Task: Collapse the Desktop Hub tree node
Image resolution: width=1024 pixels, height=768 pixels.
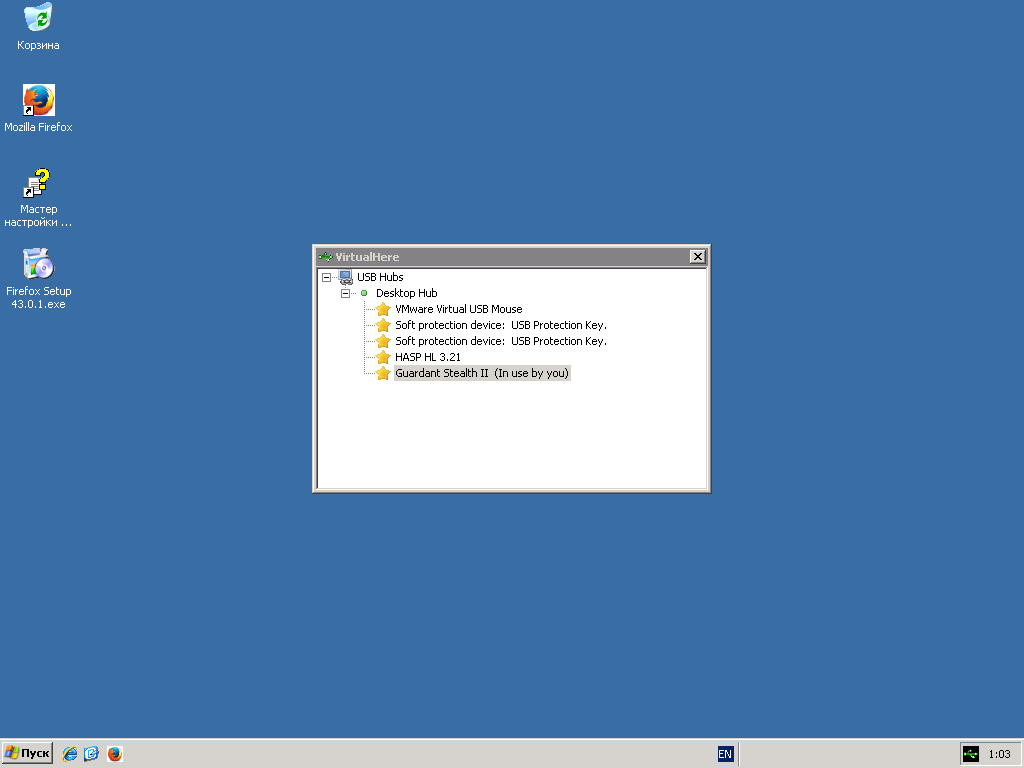Action: (x=345, y=293)
